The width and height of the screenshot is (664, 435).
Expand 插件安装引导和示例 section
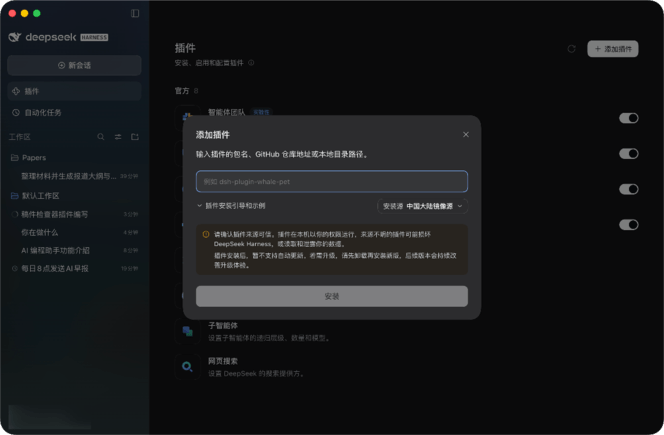coord(231,206)
